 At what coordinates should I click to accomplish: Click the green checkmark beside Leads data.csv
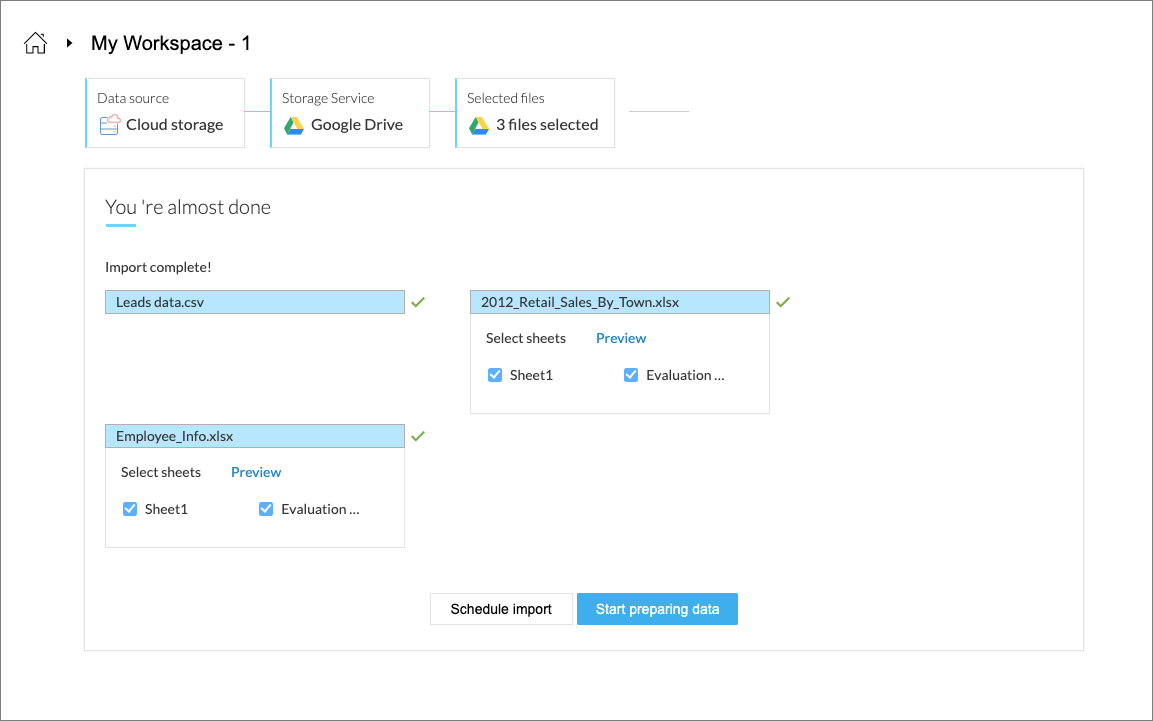click(x=418, y=301)
